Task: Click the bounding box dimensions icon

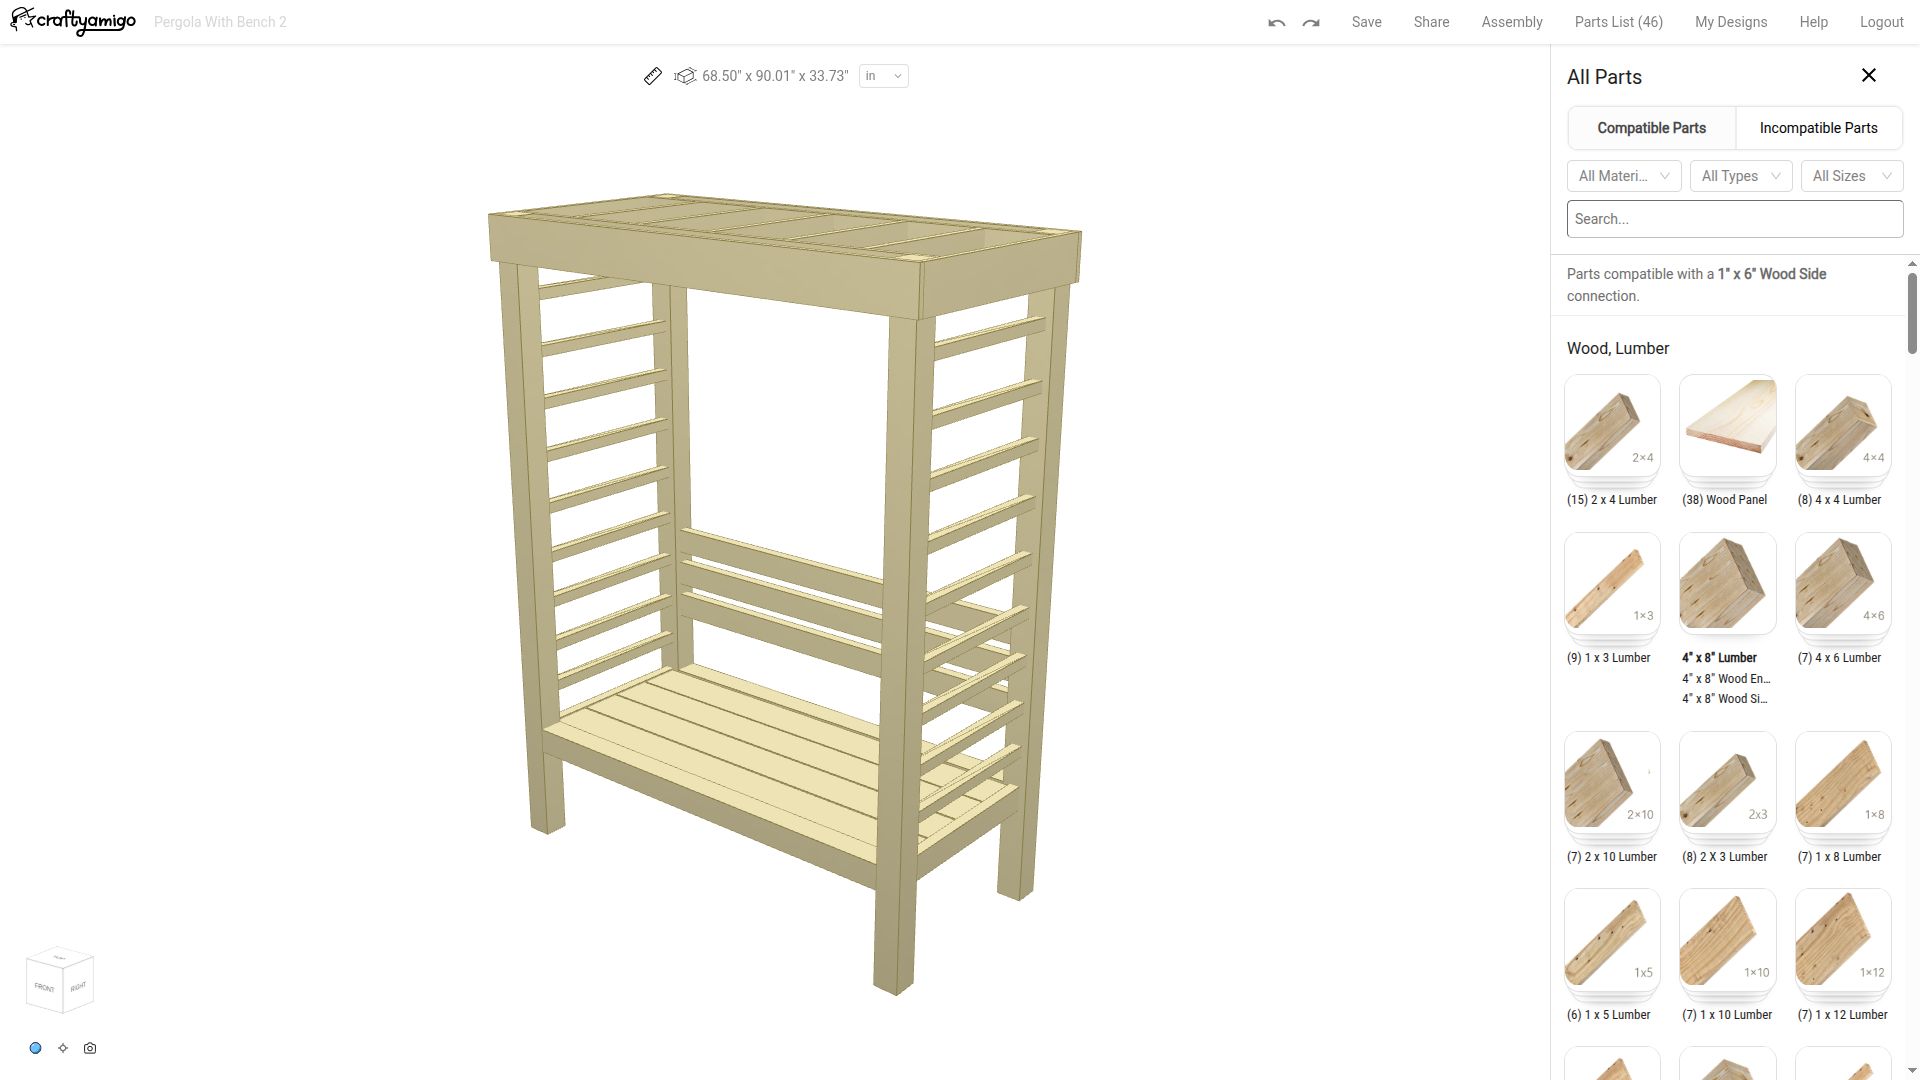Action: click(685, 76)
